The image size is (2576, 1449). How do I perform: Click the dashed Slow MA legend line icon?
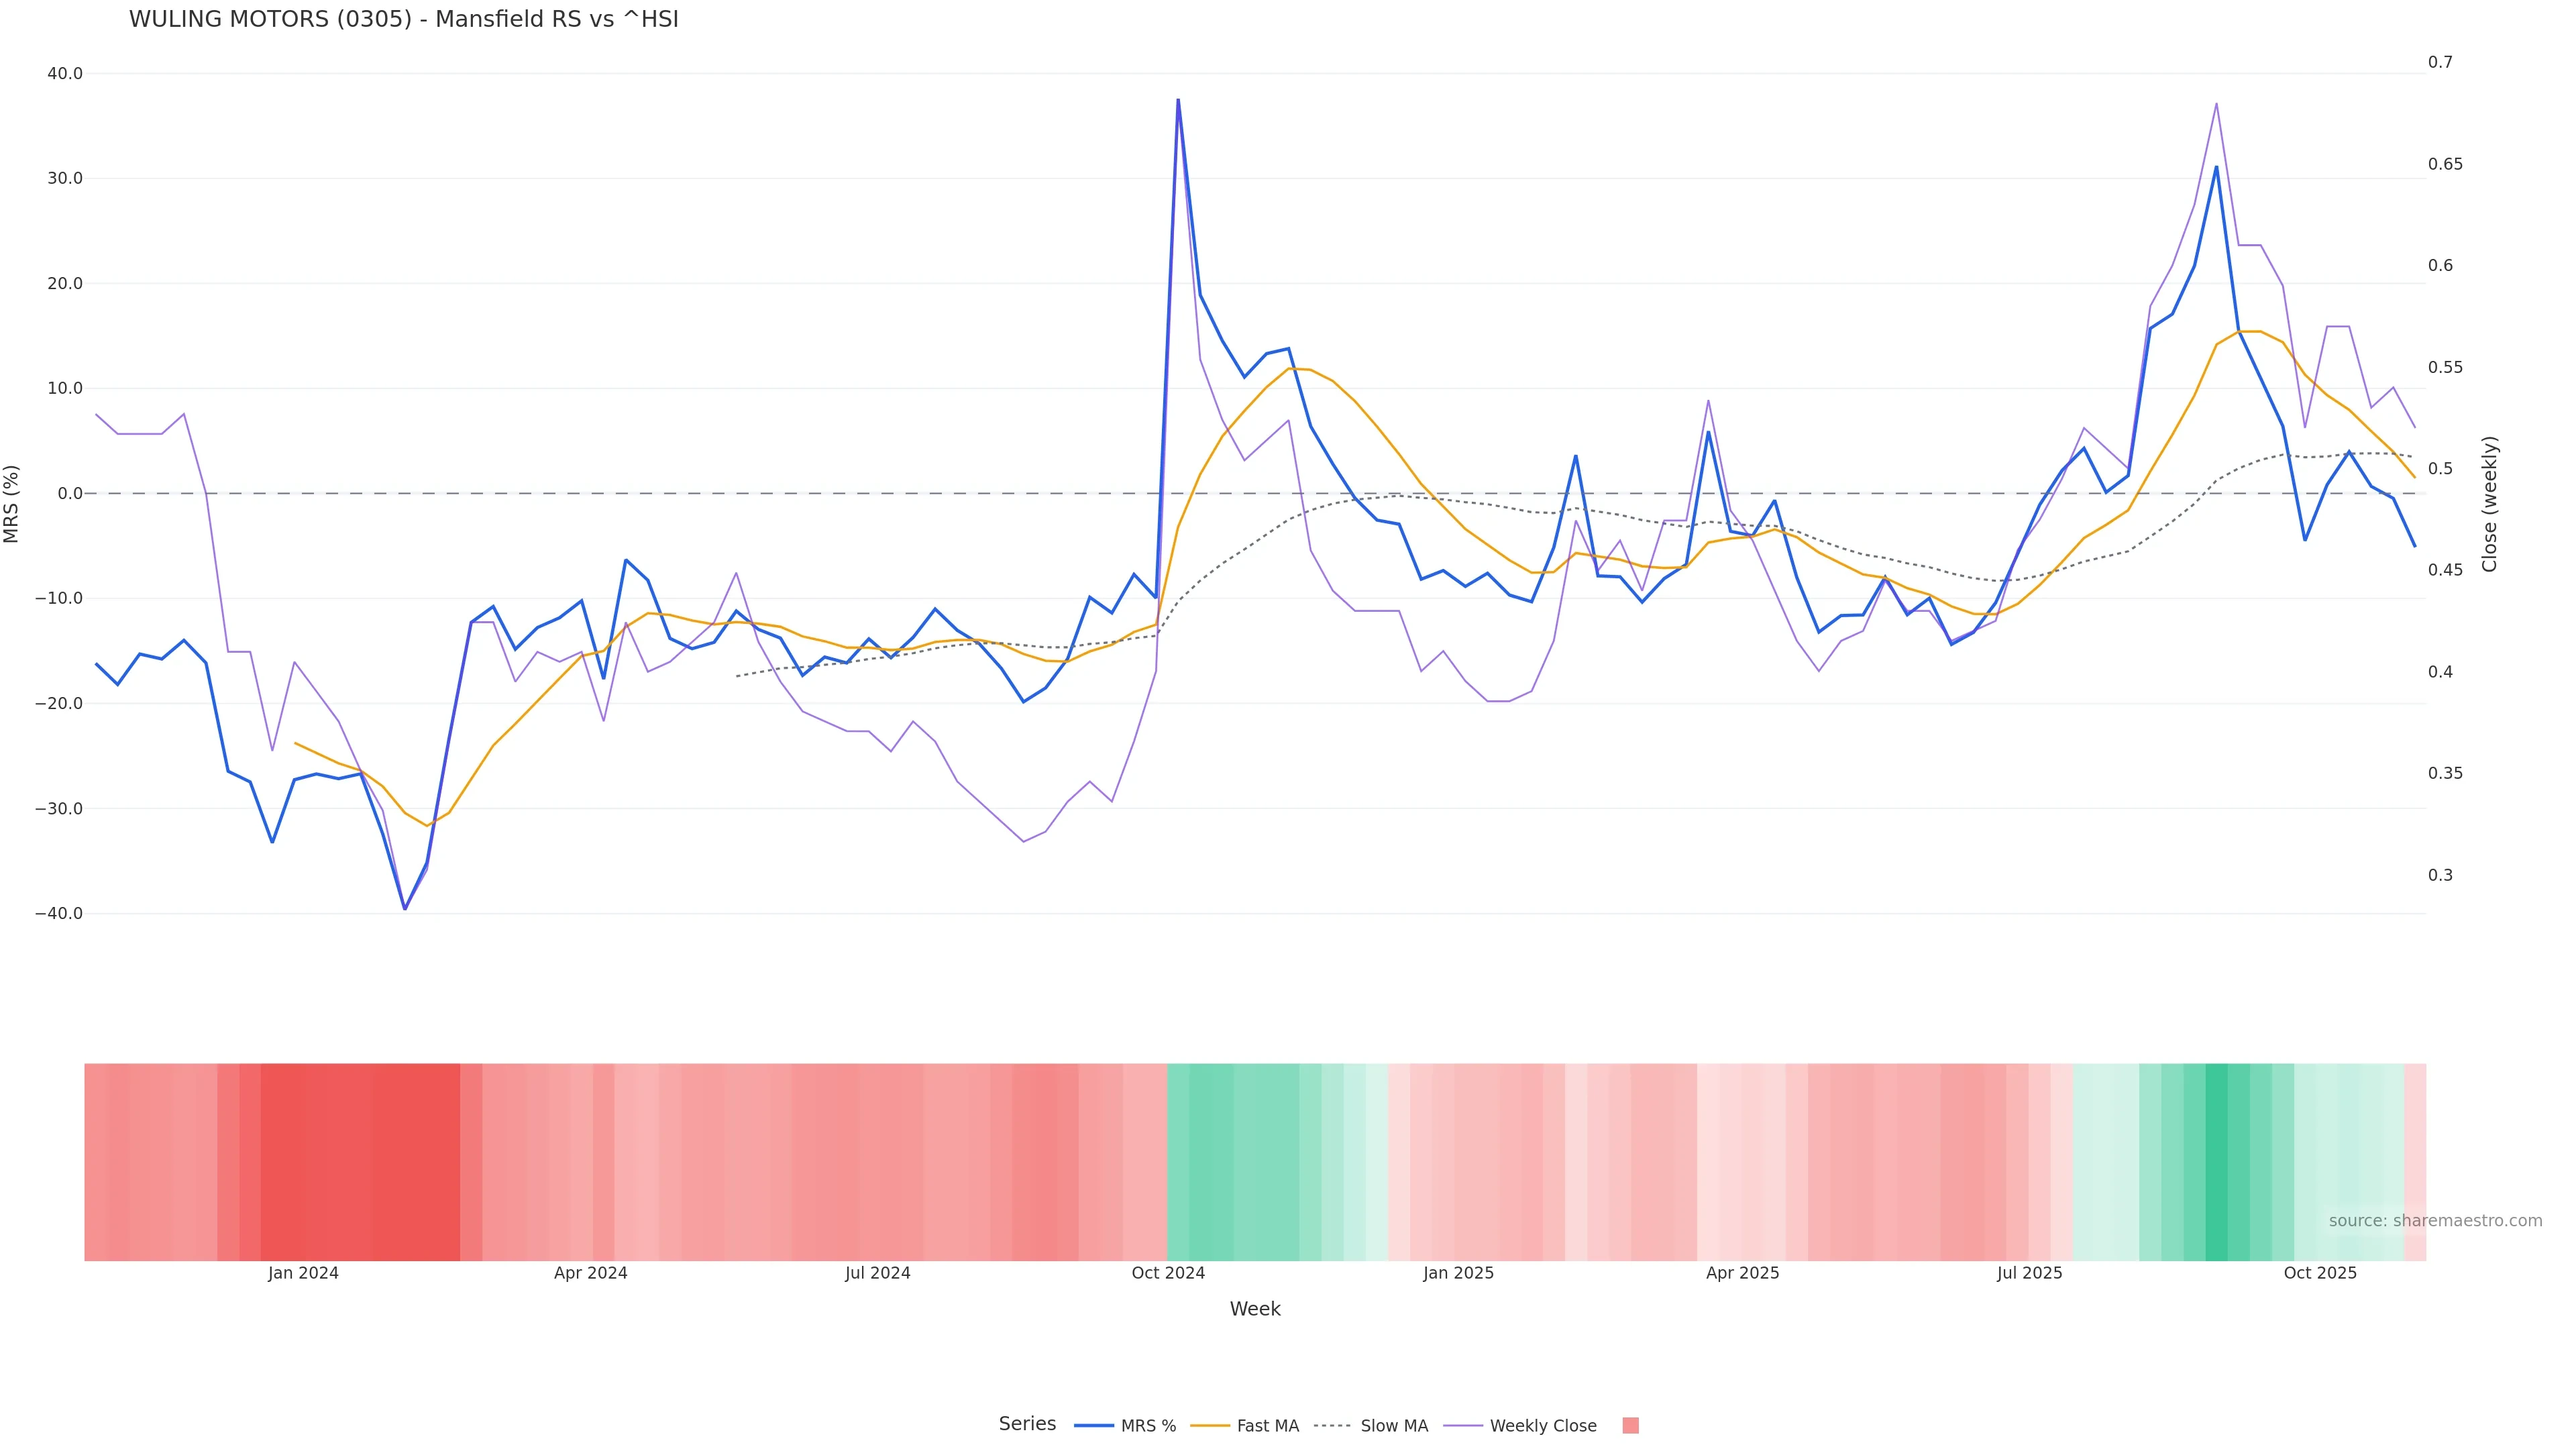(x=1332, y=1426)
